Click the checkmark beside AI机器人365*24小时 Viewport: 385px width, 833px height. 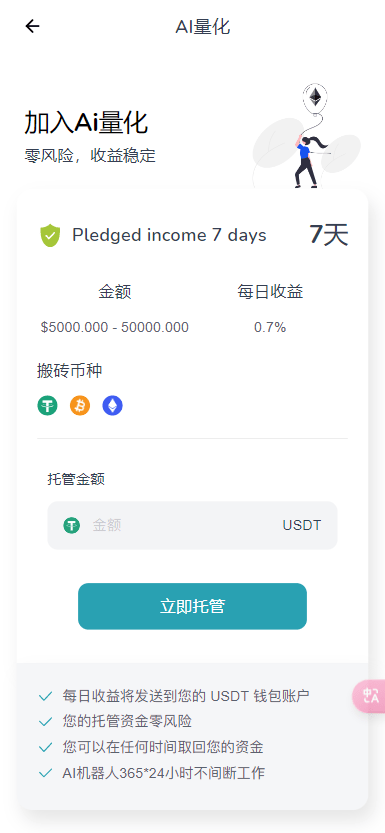tap(46, 774)
